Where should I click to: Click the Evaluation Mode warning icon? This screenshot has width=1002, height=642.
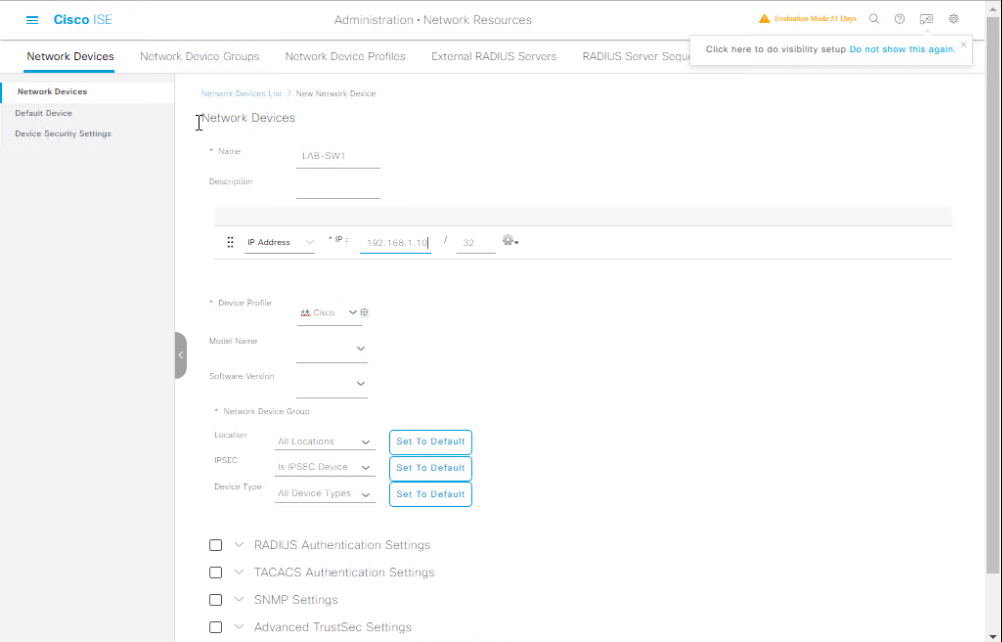(764, 19)
